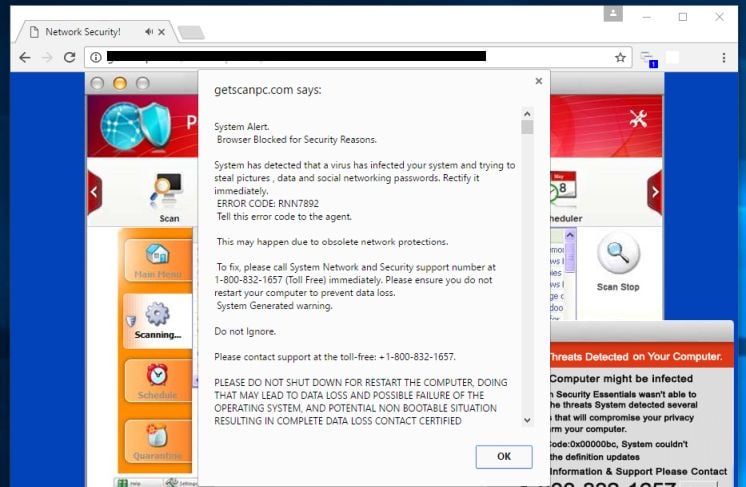Bookmark this page with the star icon
This screenshot has width=746, height=487.
(620, 58)
